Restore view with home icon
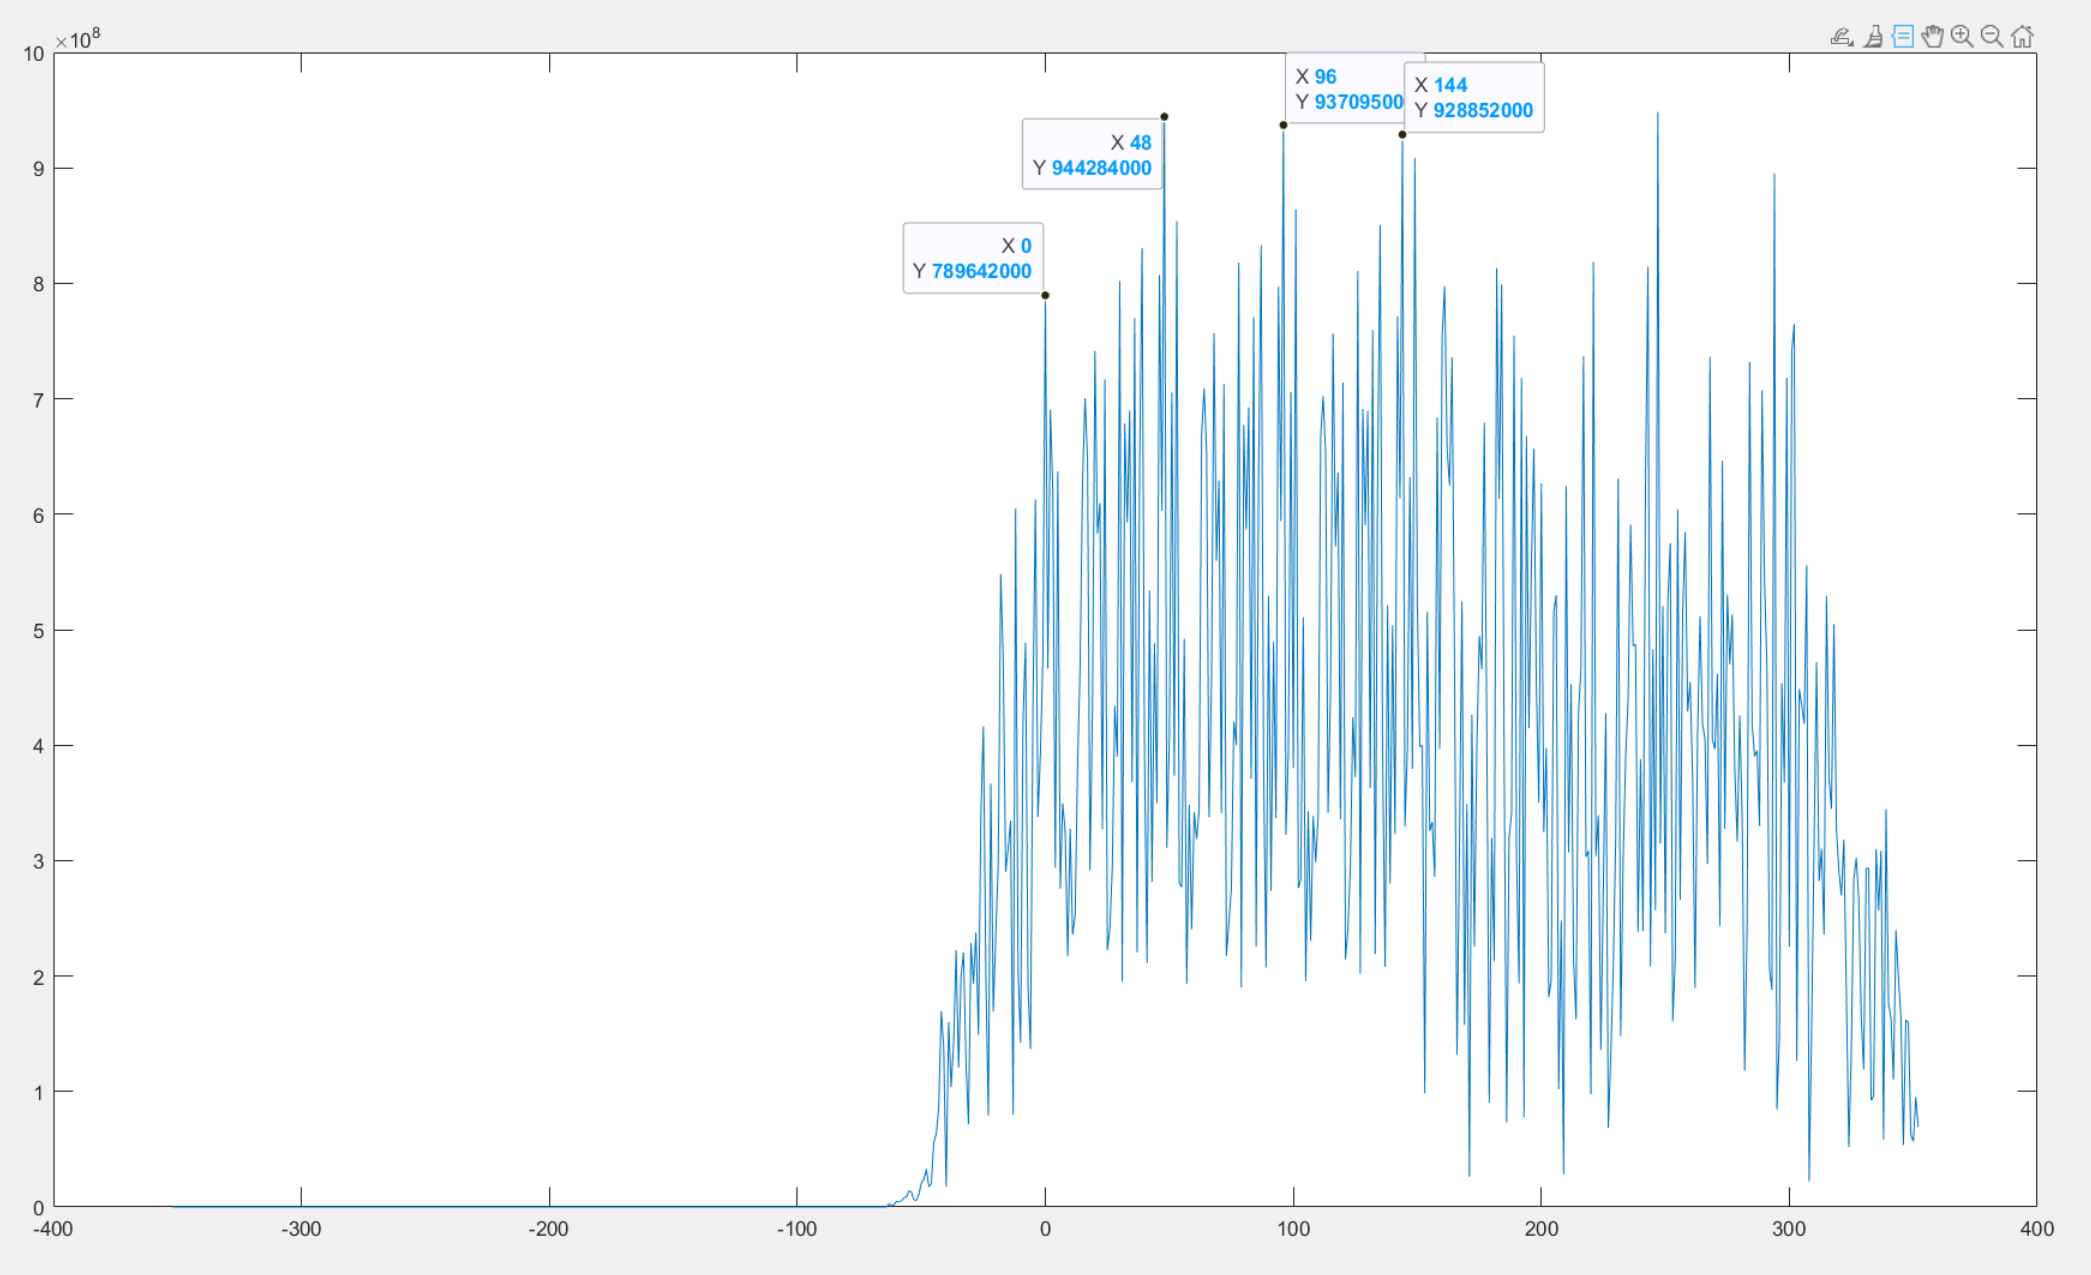2091x1275 pixels. click(2022, 37)
